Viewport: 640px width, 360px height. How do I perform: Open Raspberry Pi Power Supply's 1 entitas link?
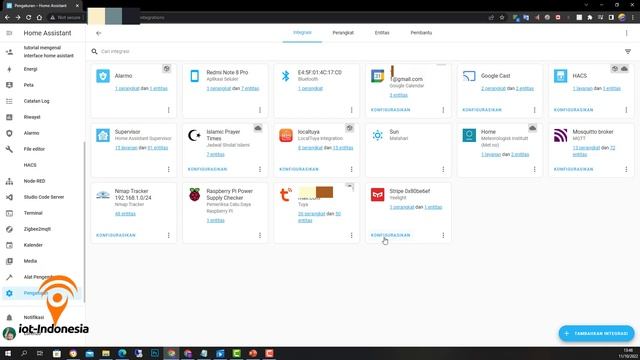[216, 220]
